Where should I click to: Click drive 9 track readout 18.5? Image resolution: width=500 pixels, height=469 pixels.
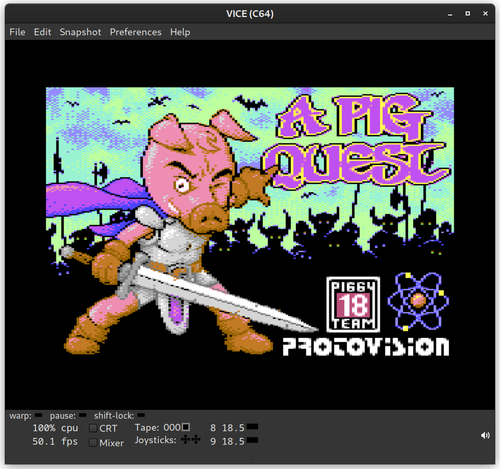pos(233,441)
